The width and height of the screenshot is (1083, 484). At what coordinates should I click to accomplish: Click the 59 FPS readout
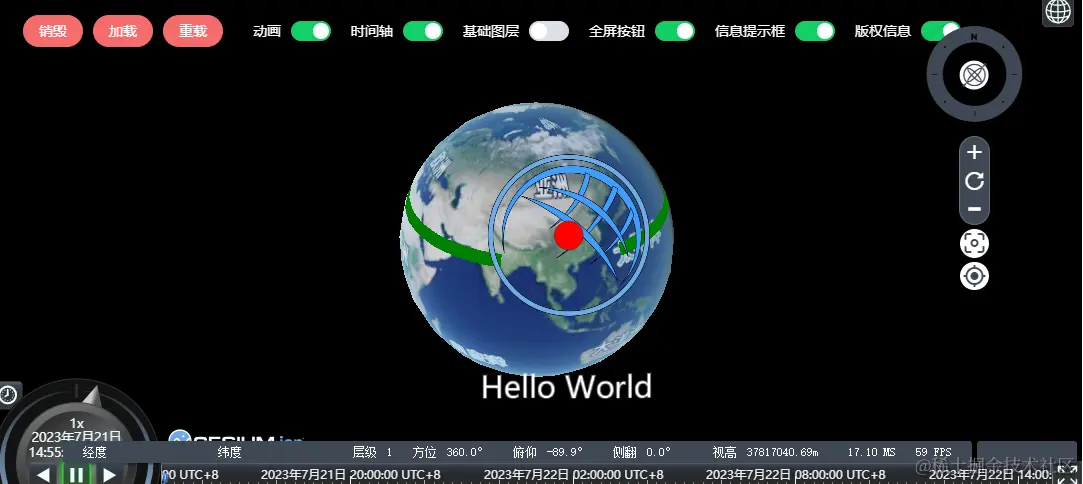[933, 452]
